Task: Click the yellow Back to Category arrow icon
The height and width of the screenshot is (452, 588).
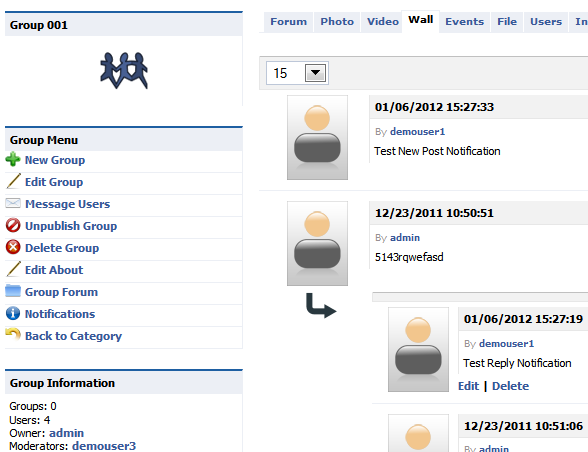Action: tap(13, 334)
